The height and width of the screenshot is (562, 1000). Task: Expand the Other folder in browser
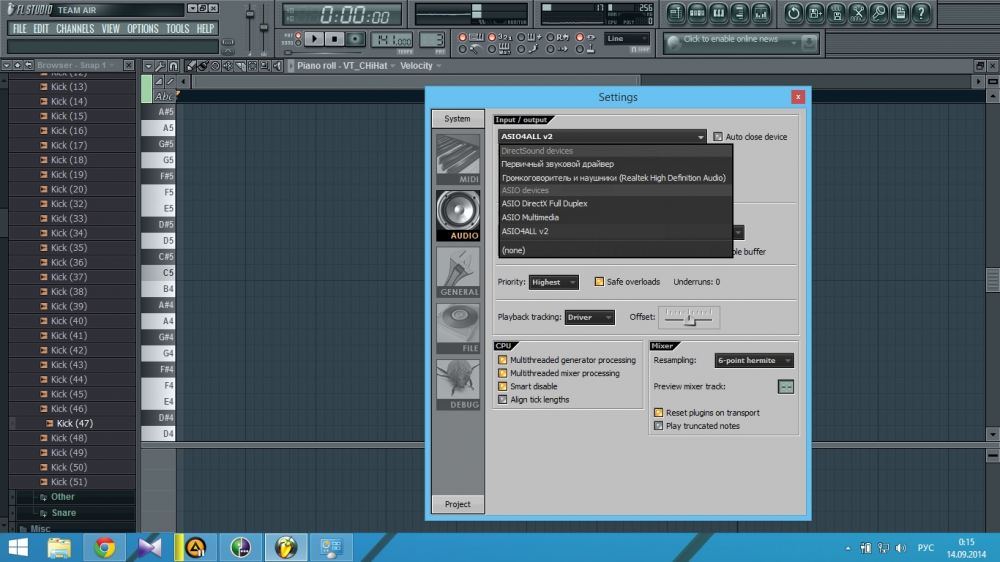pos(62,496)
